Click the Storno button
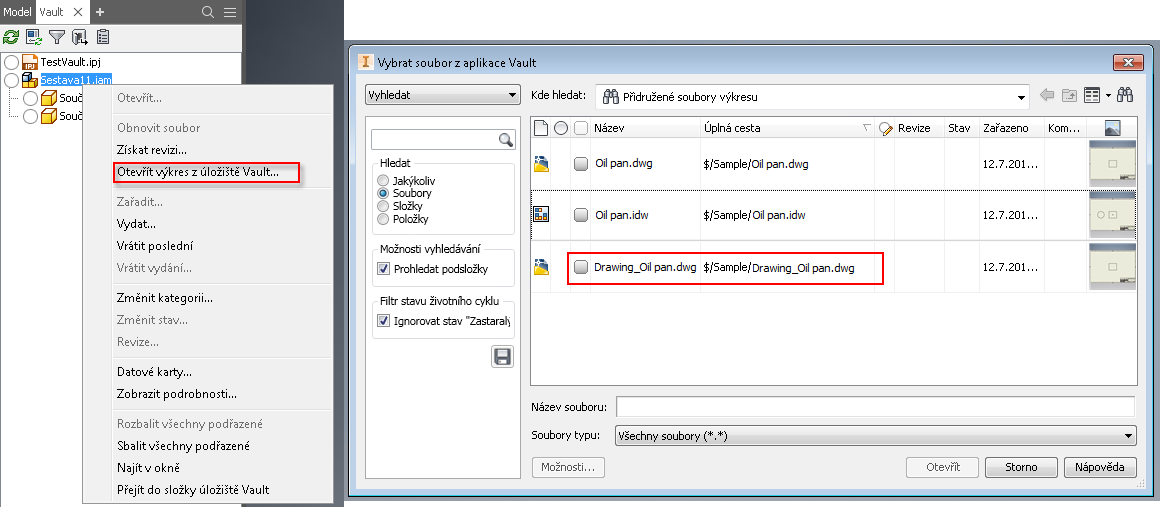1161x507 pixels. pyautogui.click(x=1021, y=467)
